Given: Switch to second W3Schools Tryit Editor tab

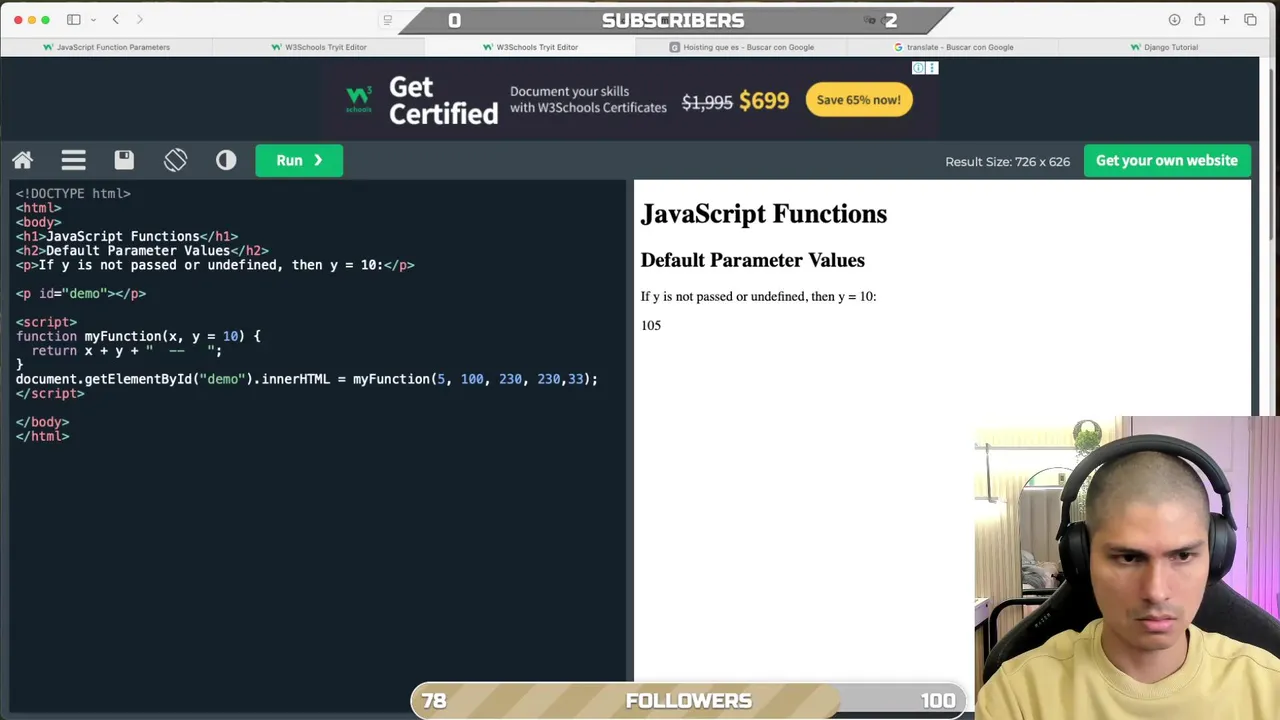Looking at the screenshot, I should click(318, 47).
